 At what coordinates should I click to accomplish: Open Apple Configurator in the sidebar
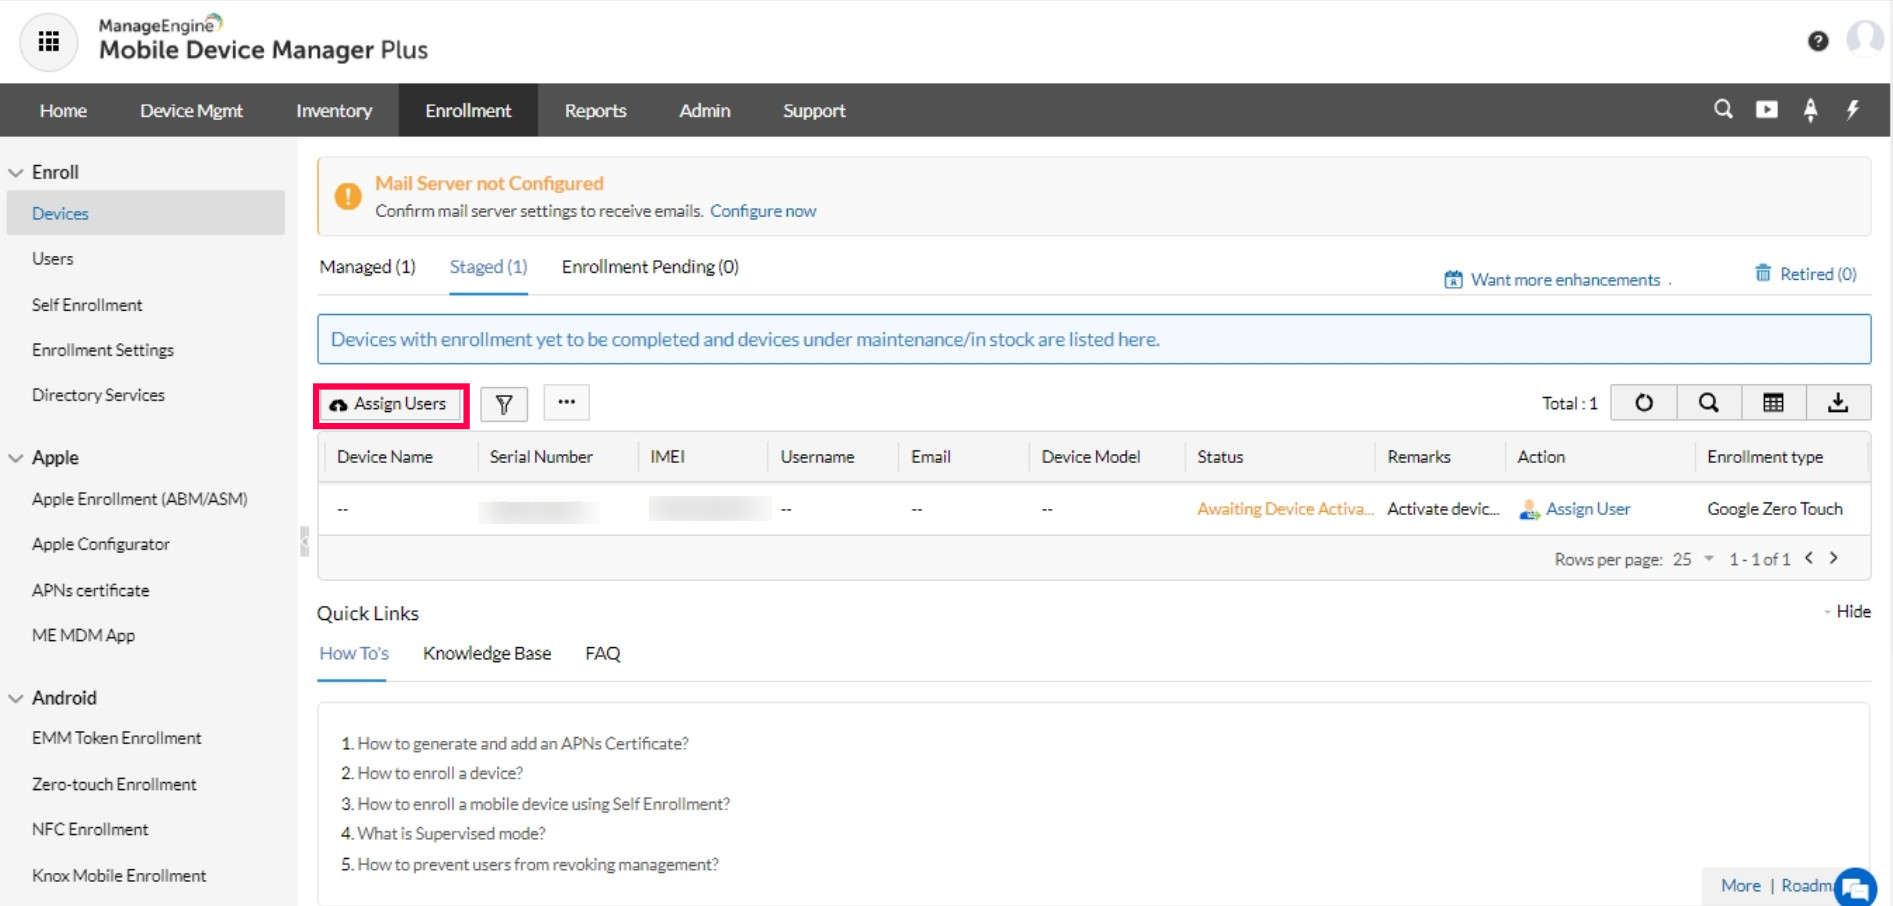point(101,544)
